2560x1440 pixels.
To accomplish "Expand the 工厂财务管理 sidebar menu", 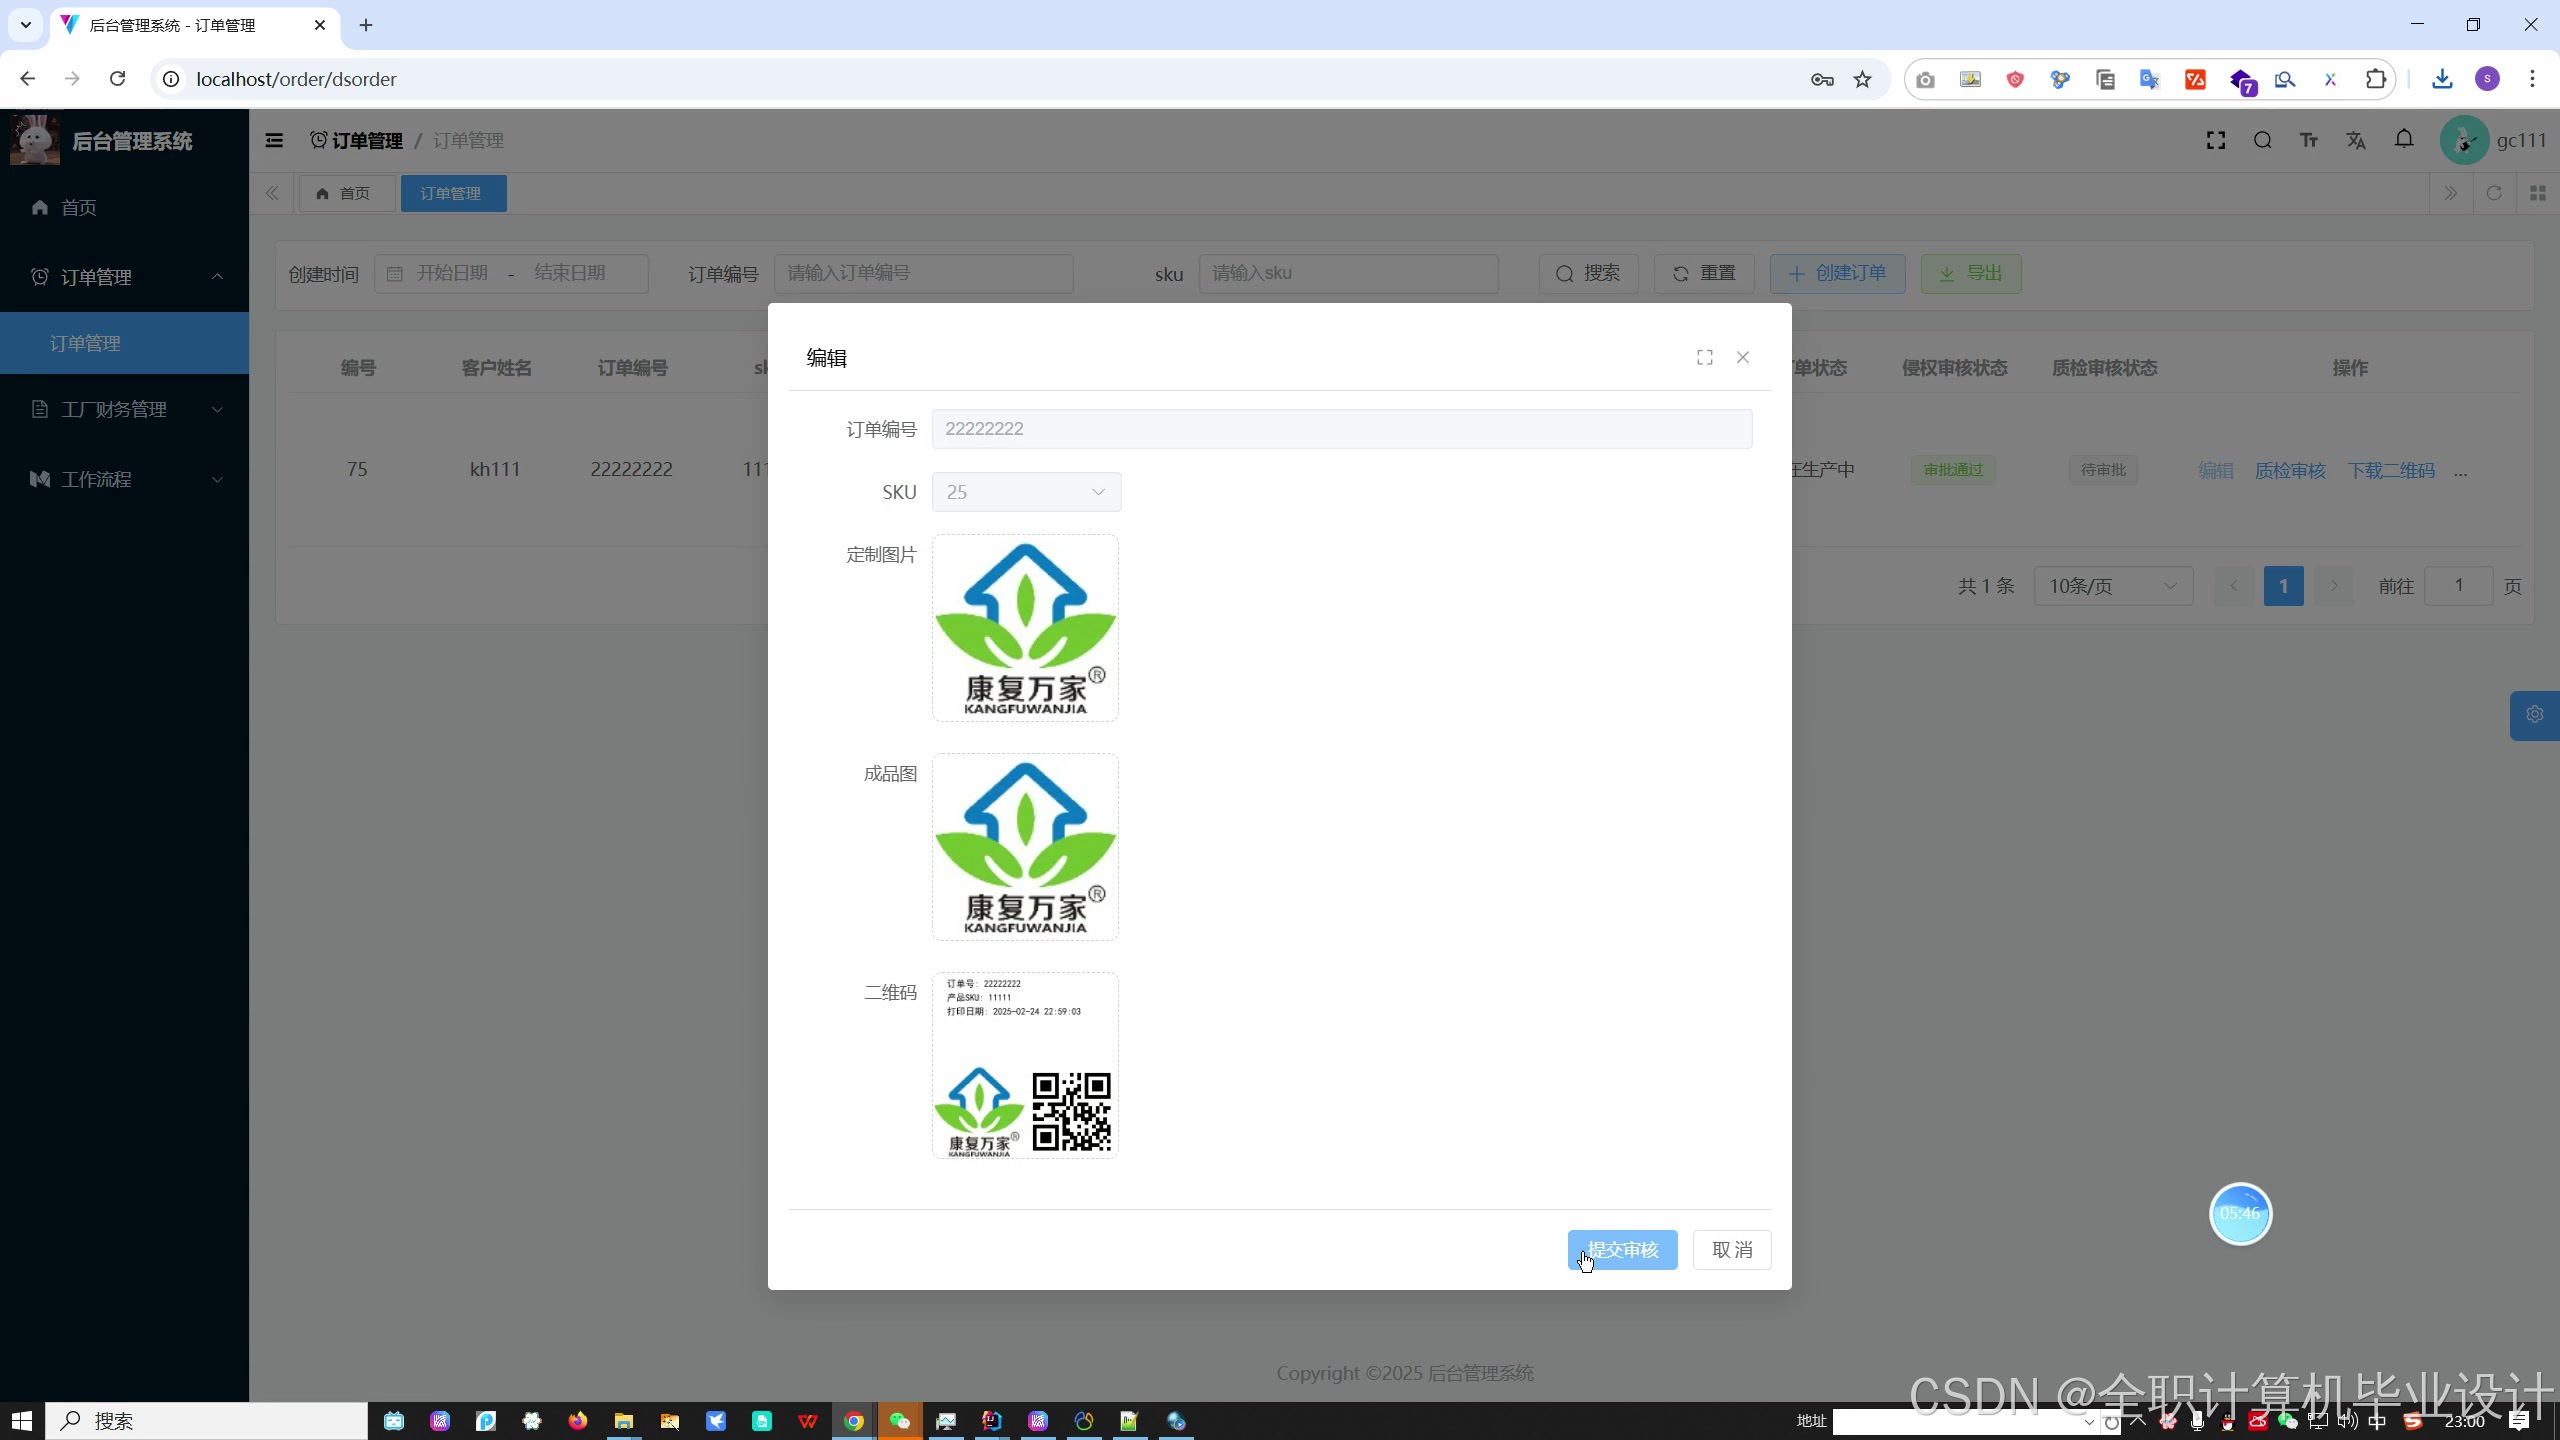I will pyautogui.click(x=124, y=409).
